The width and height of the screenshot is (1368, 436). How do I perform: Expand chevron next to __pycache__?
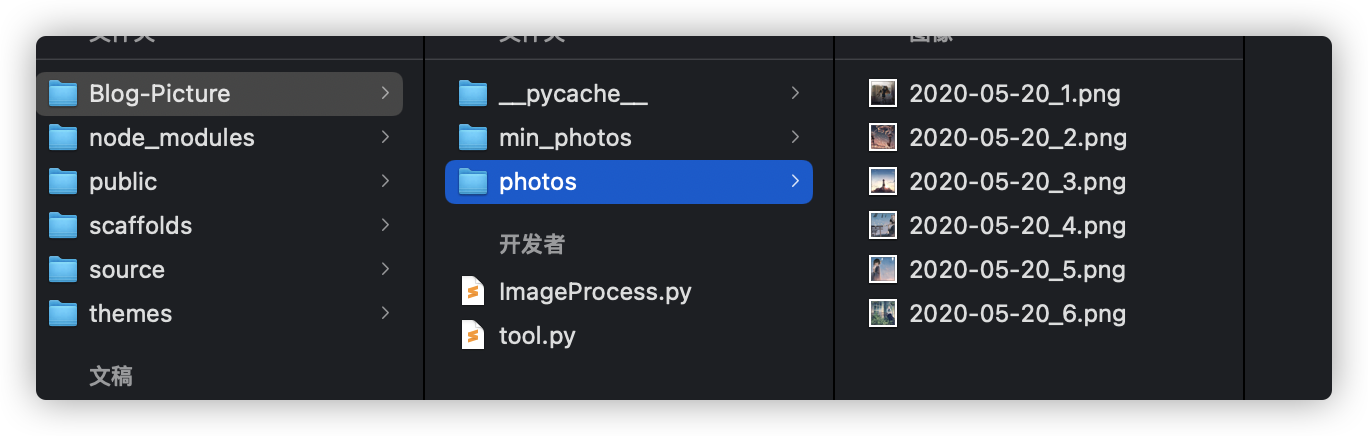795,93
